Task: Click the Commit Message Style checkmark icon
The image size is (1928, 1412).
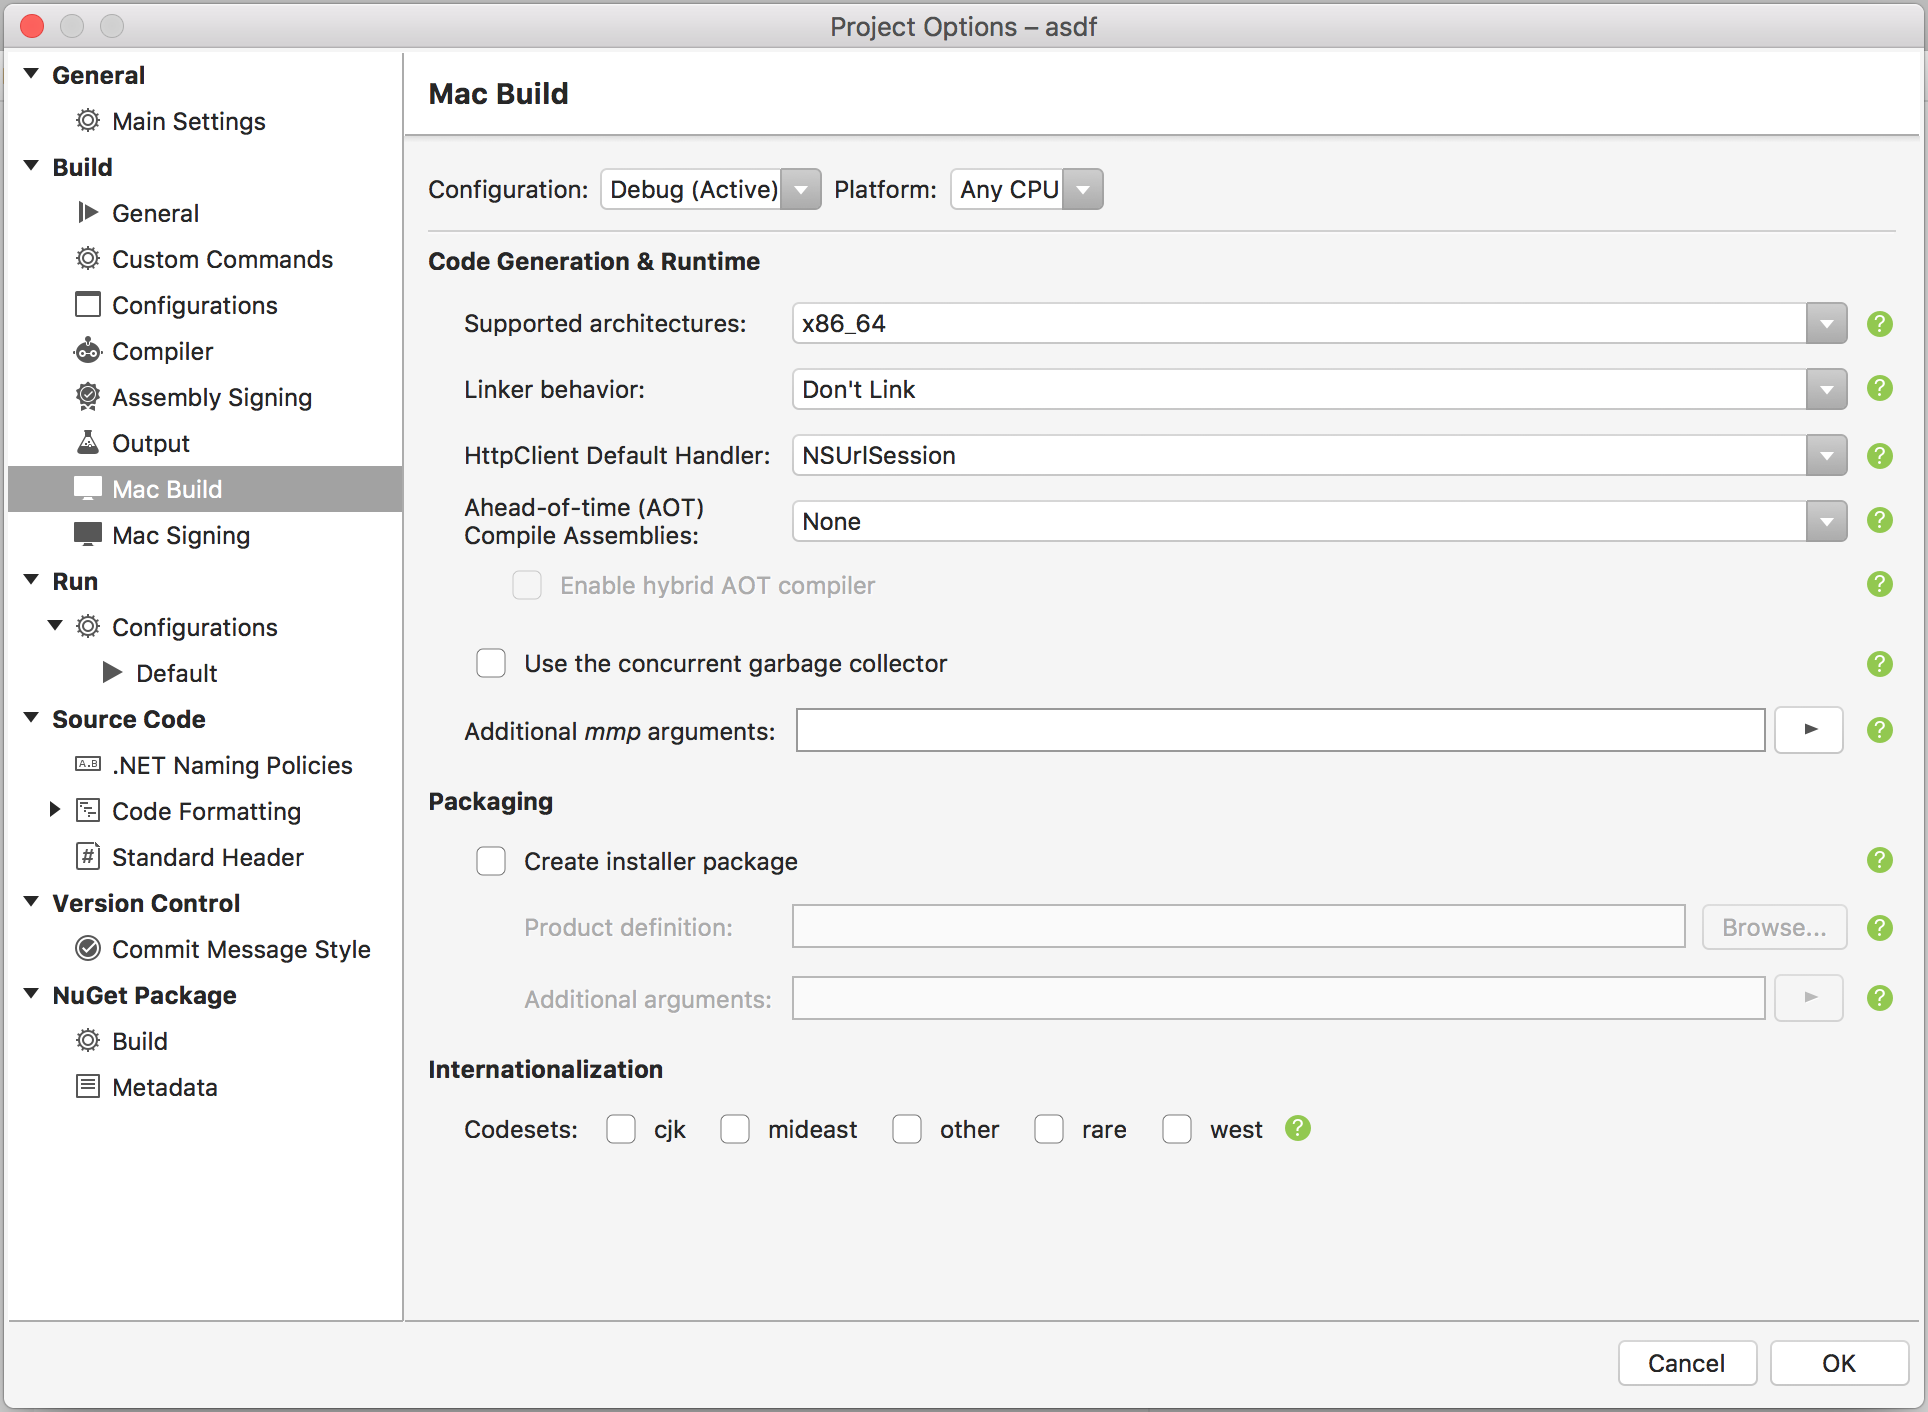Action: (88, 949)
